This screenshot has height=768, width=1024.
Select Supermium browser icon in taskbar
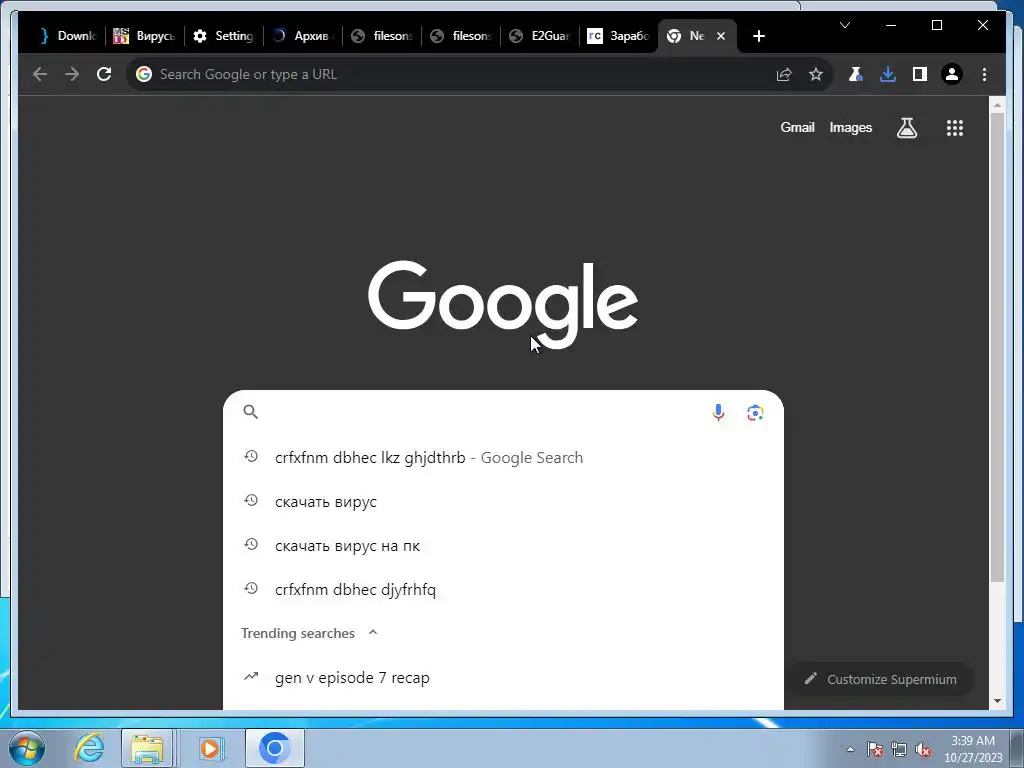point(274,748)
